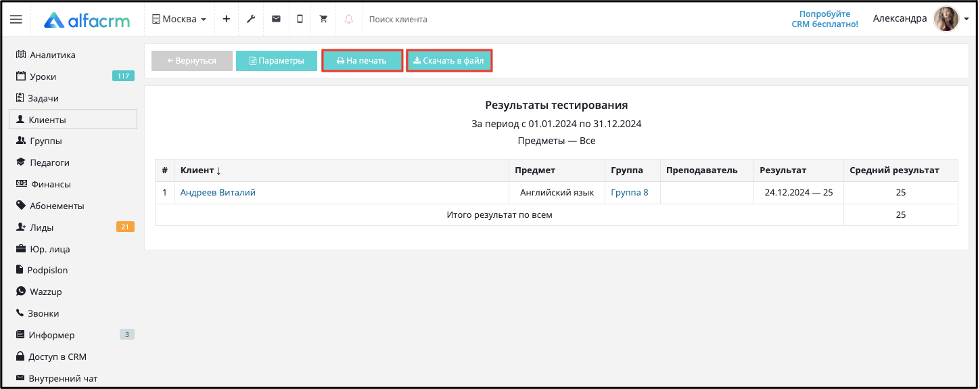Viewport: 979px width, 389px height.
Task: Click the На печать button
Action: pos(362,61)
